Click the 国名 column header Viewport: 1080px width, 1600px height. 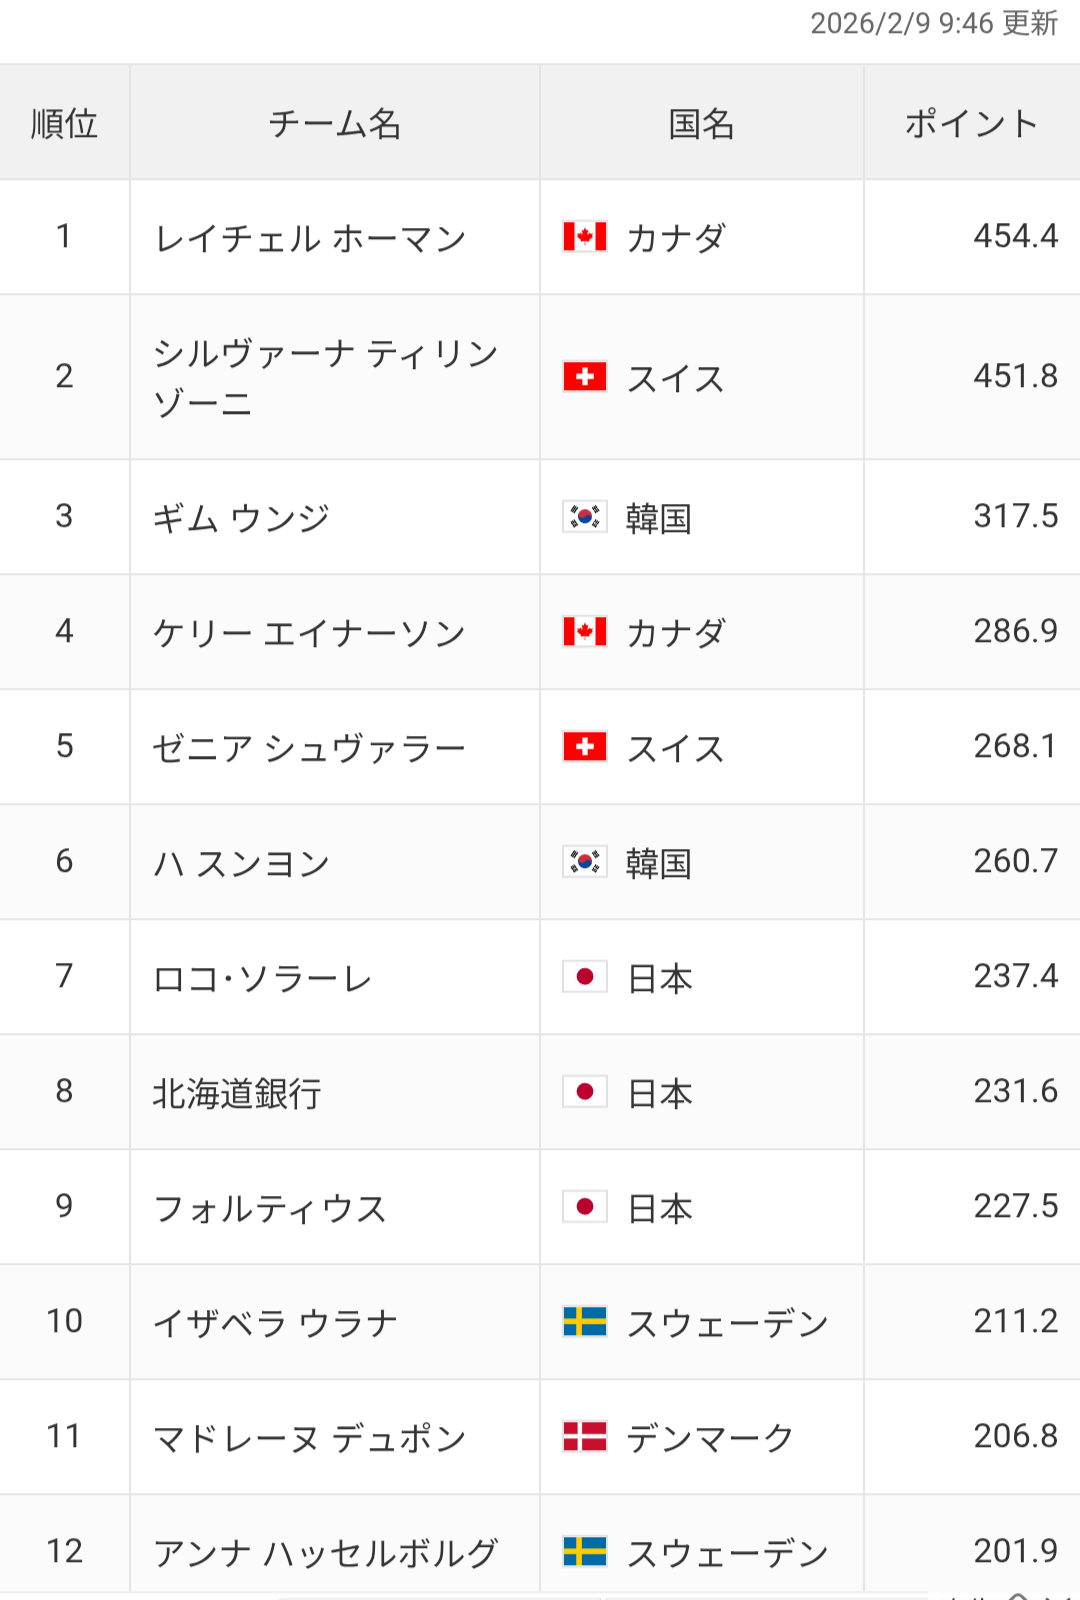[701, 124]
